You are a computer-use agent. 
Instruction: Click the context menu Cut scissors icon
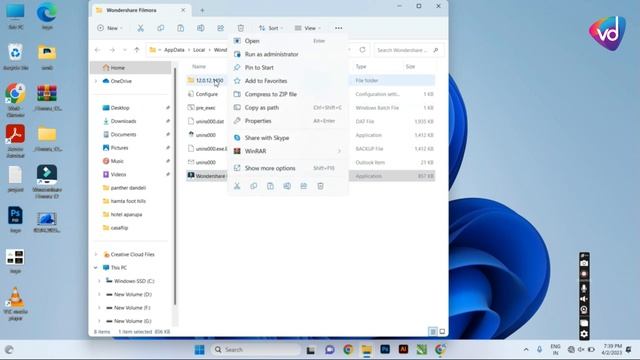point(237,186)
